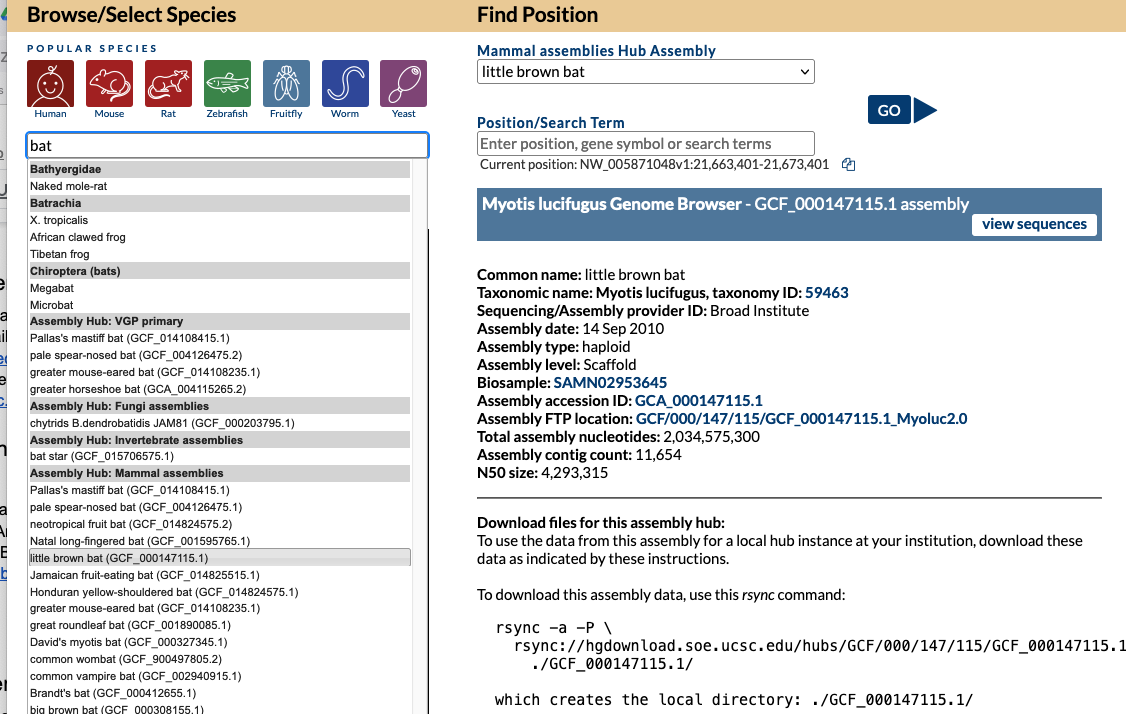This screenshot has width=1126, height=714.
Task: Choose Naked mole-rat from the list
Action: (x=220, y=186)
